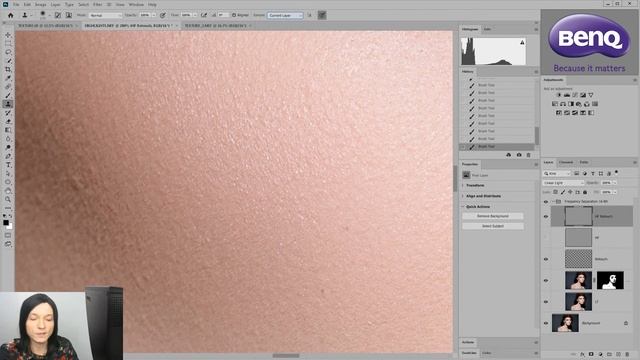Add layer mask from Layers panel bottom

click(x=591, y=354)
